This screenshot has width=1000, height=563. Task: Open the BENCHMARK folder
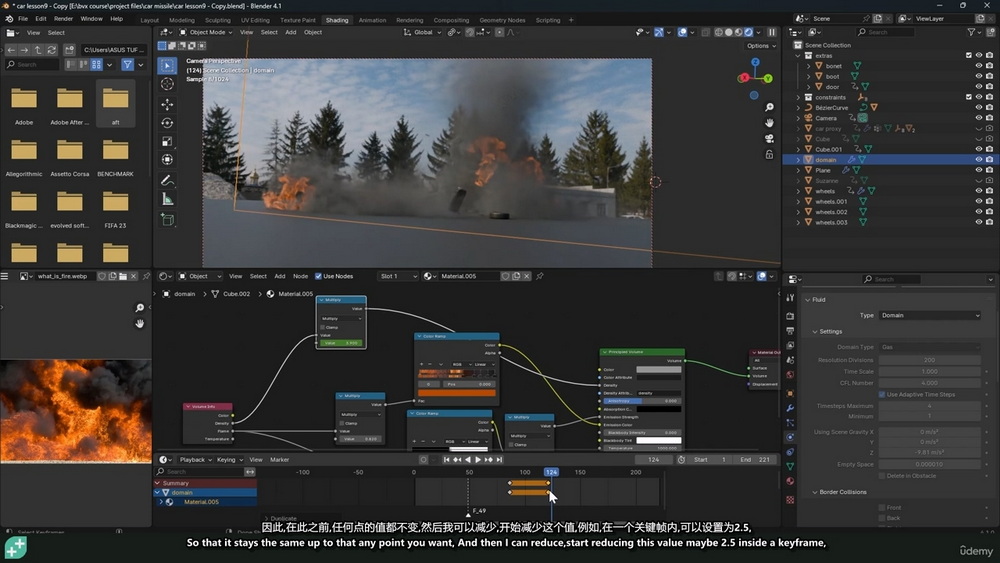pos(115,157)
